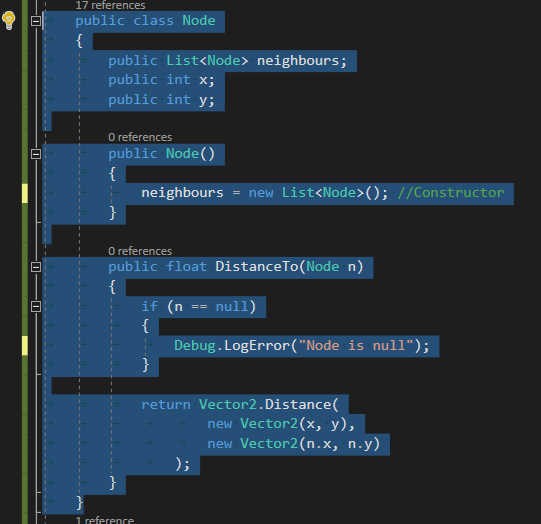Collapse the Node() constructor region

click(36, 154)
